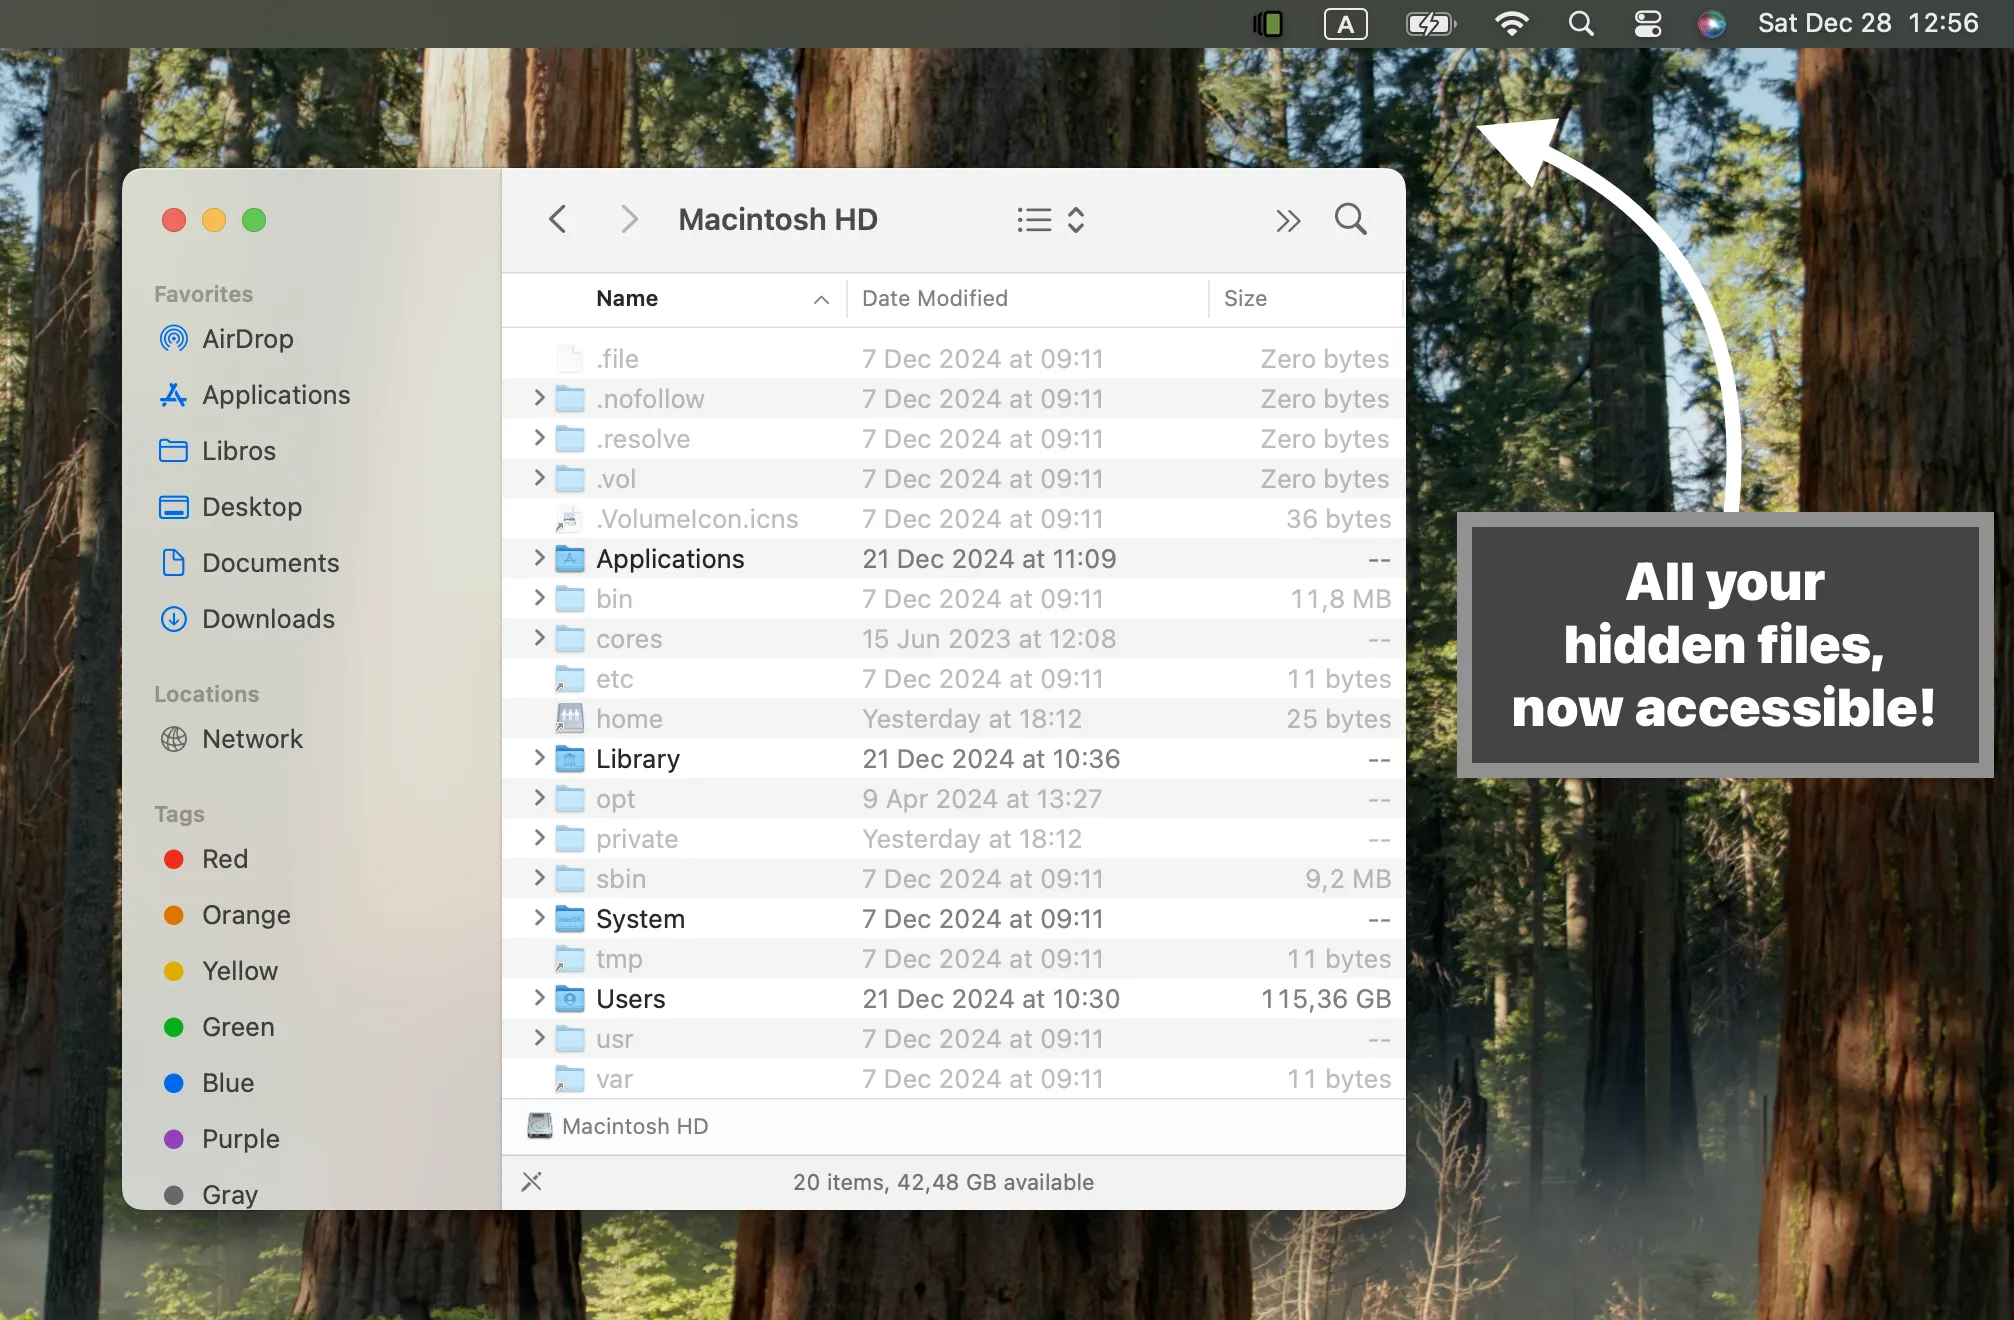Select the .VolumeIcon.icns file row
The width and height of the screenshot is (2014, 1320).
pos(697,519)
